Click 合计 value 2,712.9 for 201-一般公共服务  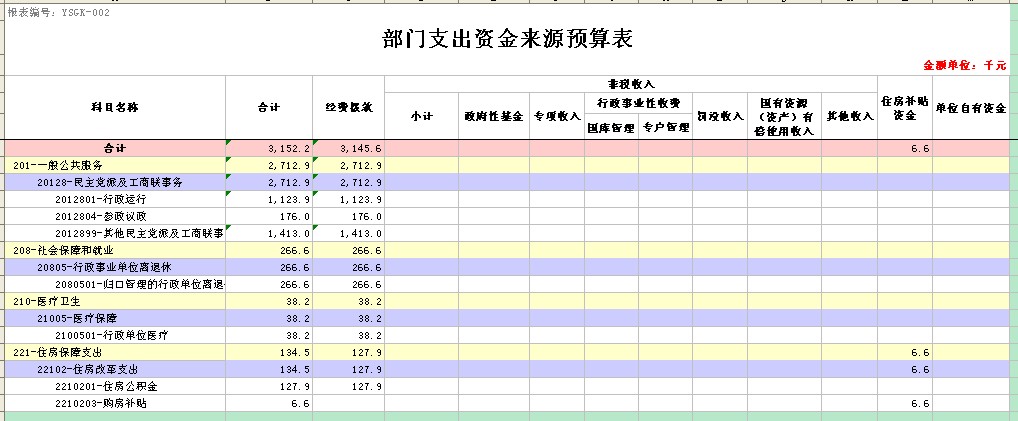(x=288, y=166)
